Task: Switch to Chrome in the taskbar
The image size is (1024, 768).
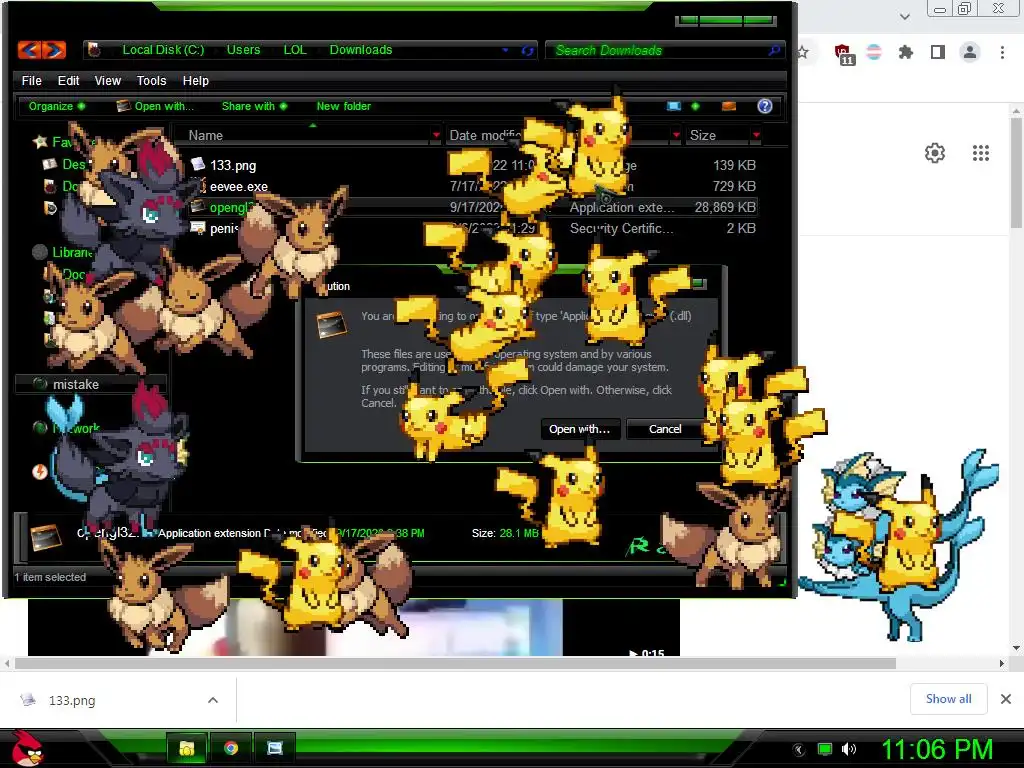Action: click(x=231, y=748)
